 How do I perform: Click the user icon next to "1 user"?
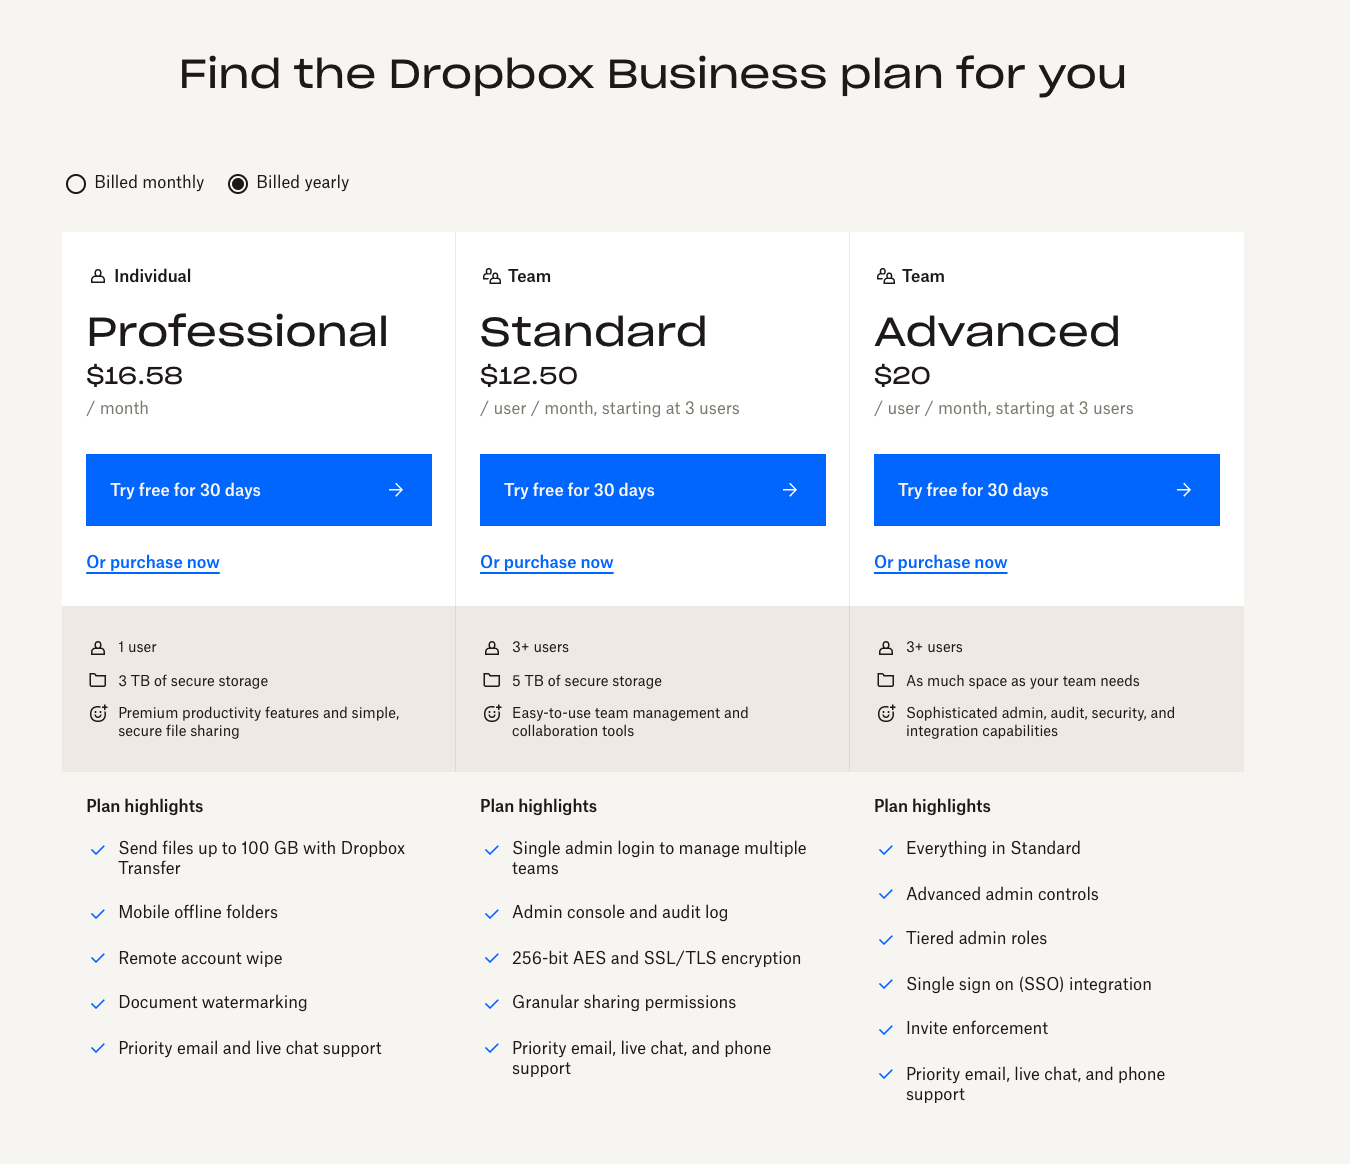(x=98, y=647)
